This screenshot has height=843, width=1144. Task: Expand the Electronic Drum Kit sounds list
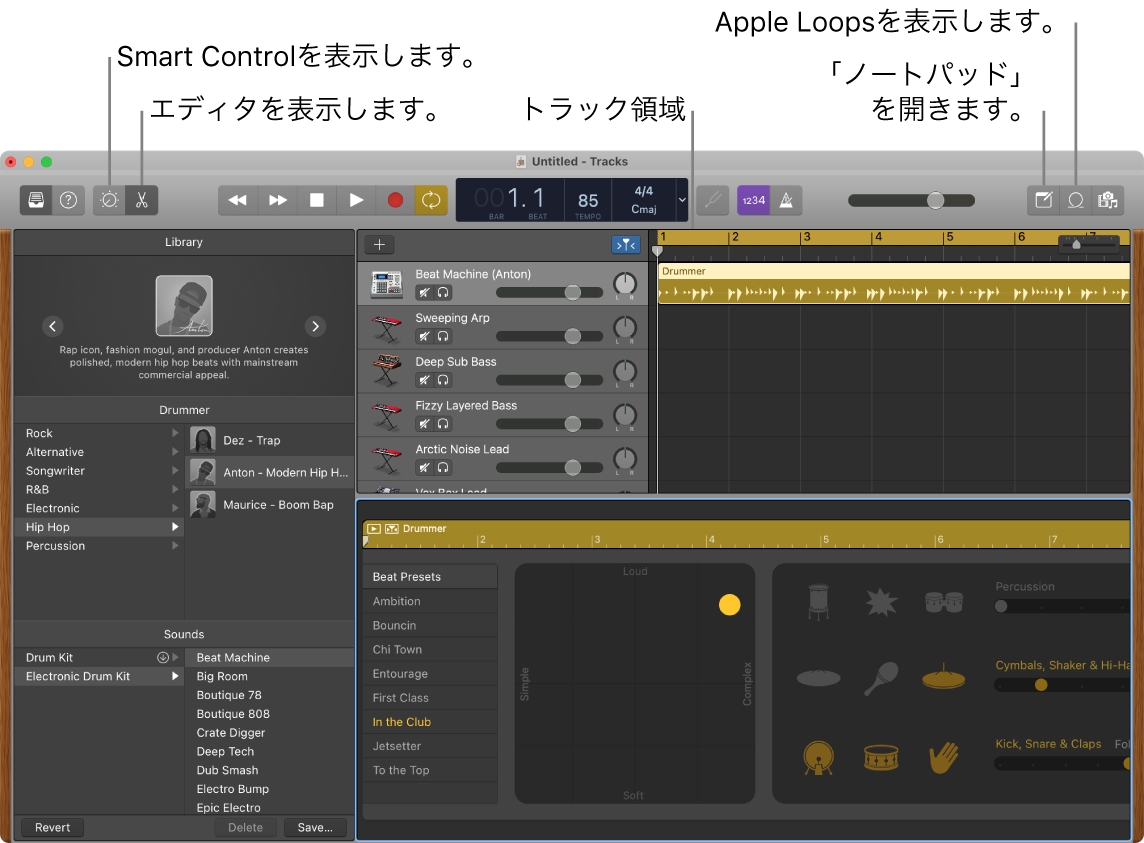(x=176, y=676)
